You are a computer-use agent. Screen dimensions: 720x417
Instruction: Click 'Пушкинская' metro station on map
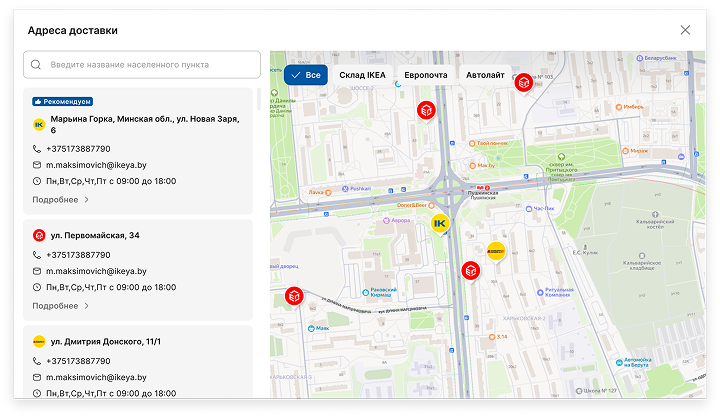[482, 191]
